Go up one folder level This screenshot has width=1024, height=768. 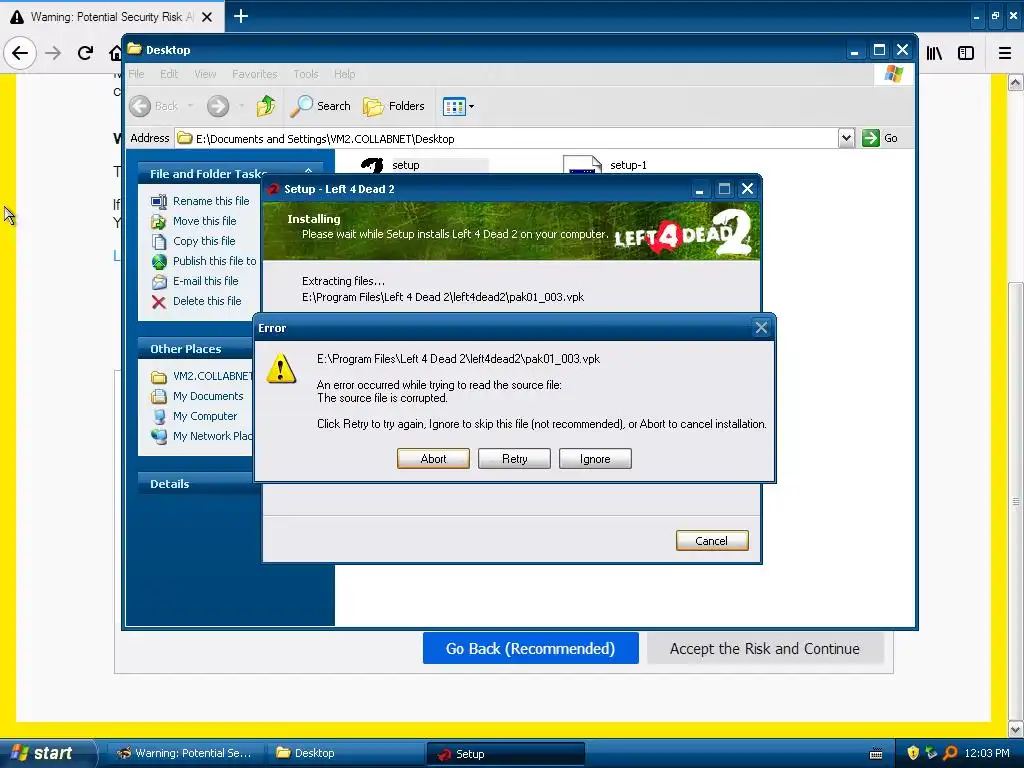[x=266, y=106]
